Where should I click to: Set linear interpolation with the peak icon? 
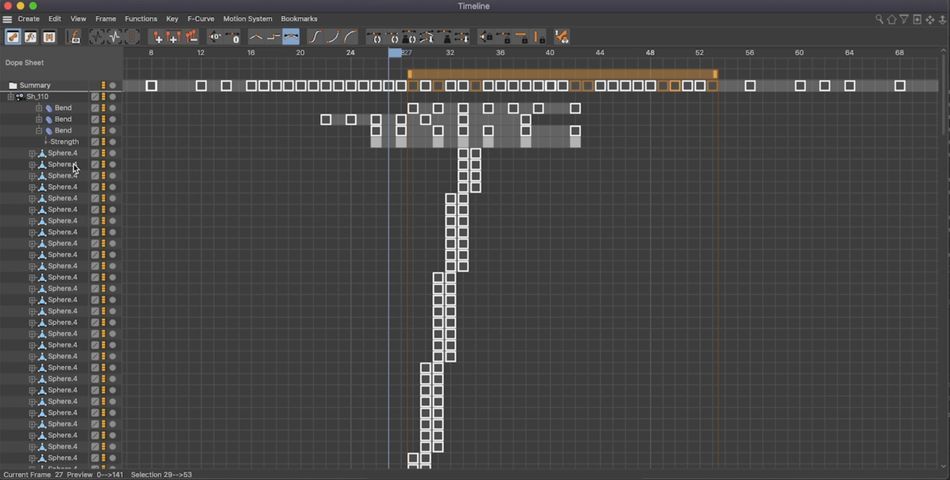[x=256, y=37]
